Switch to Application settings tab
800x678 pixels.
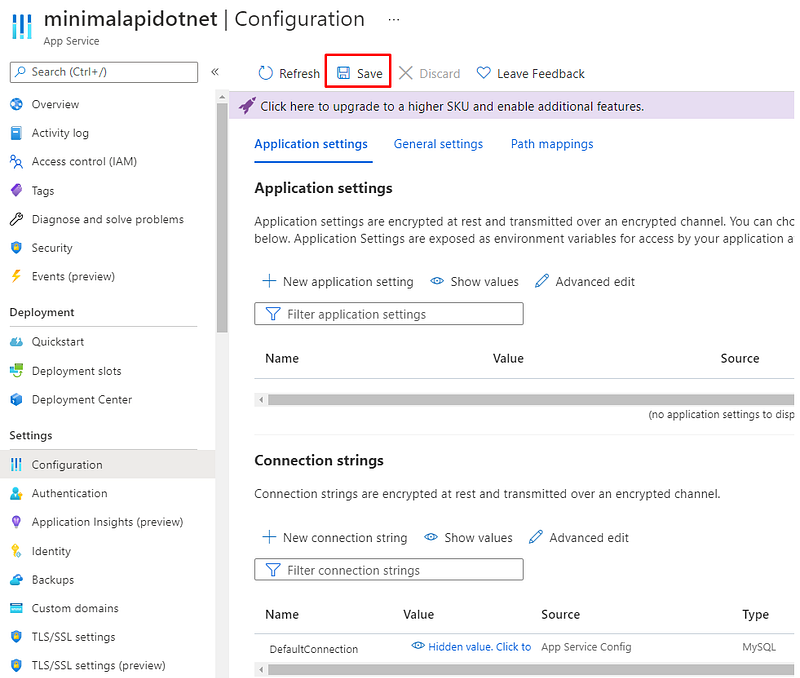coord(311,144)
